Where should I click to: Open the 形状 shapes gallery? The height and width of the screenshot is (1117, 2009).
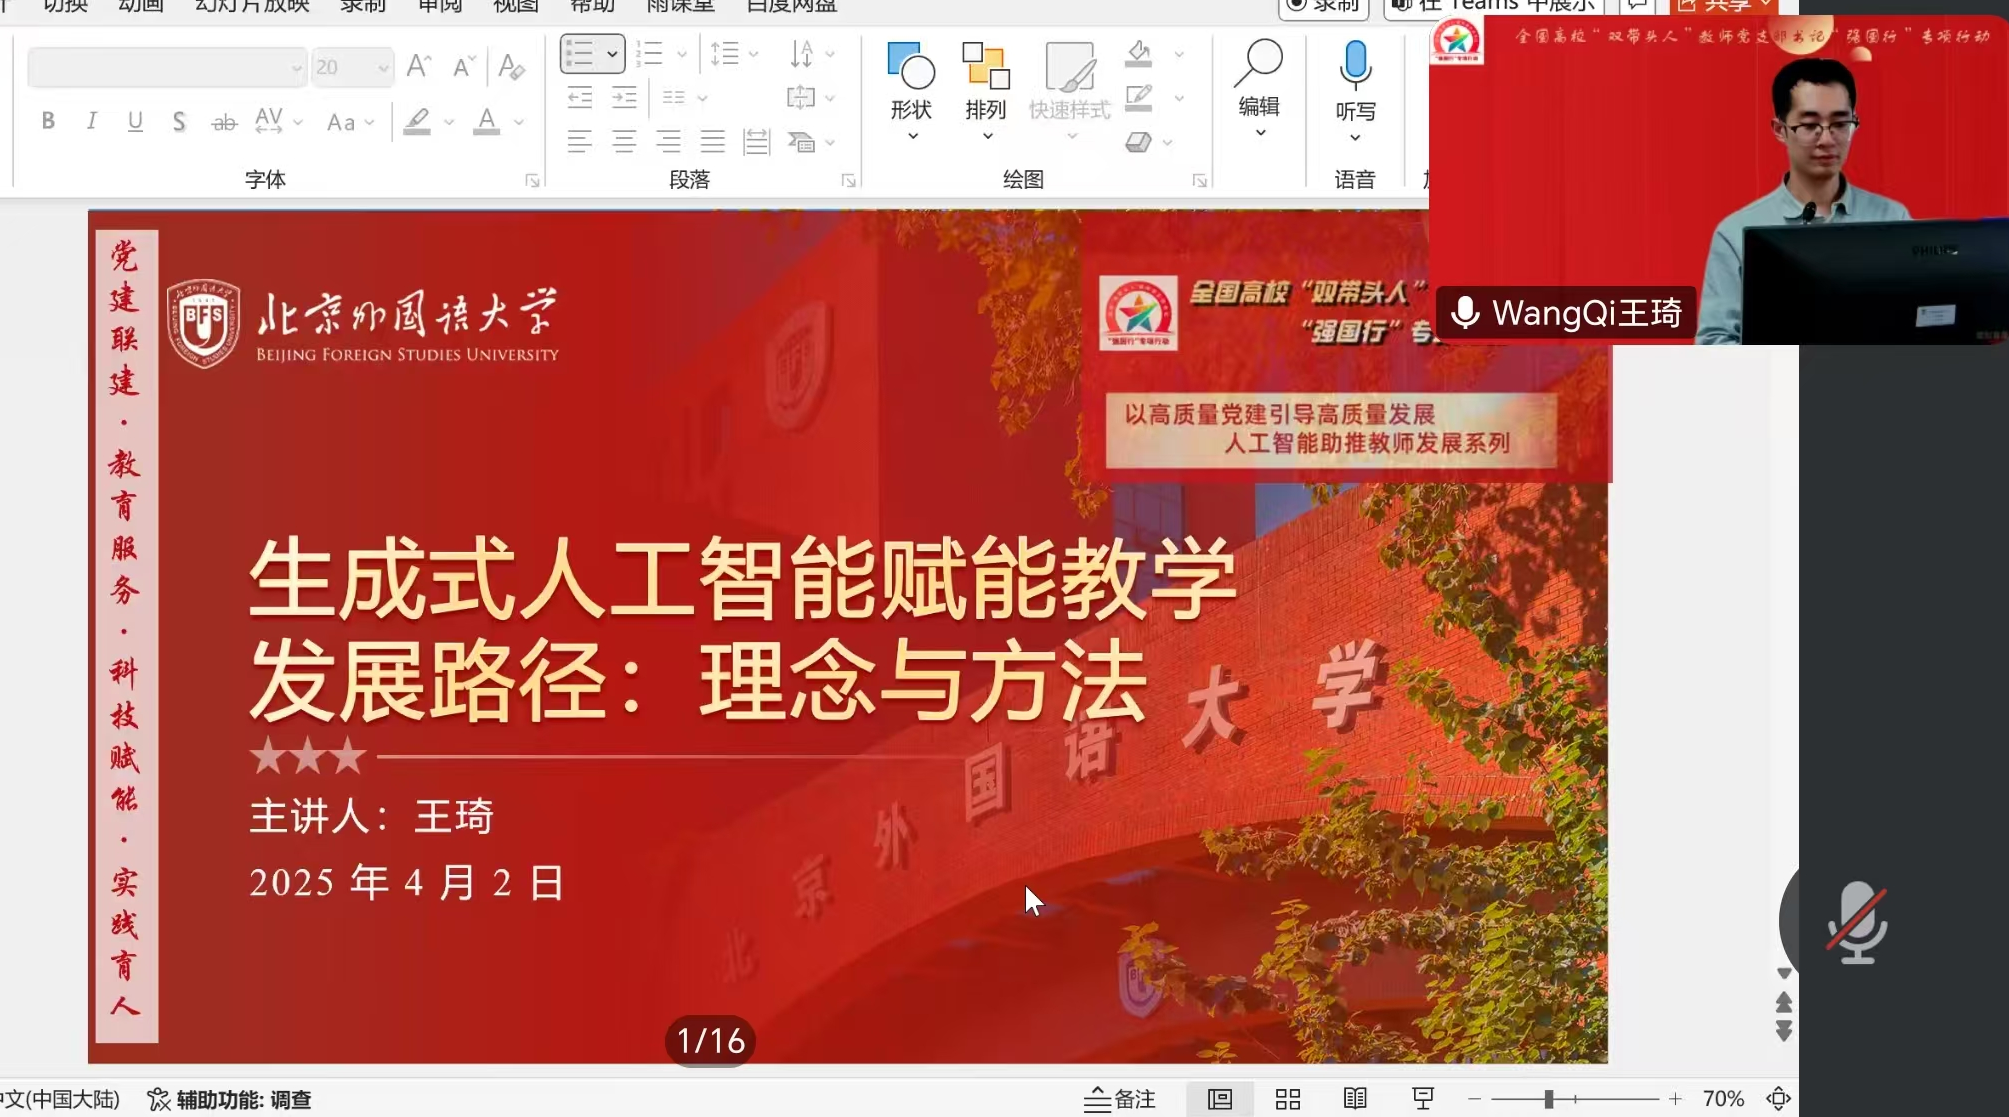[x=911, y=91]
